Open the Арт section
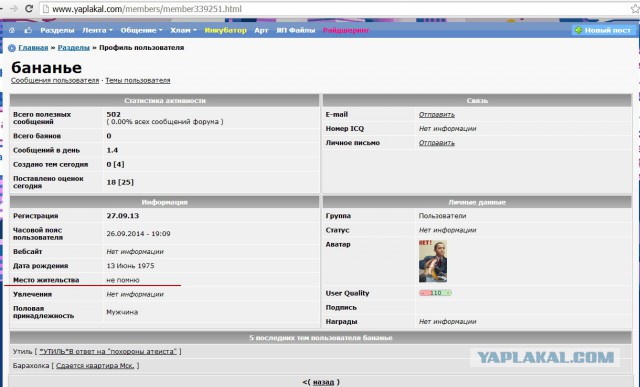This screenshot has height=387, width=640. 261,30
